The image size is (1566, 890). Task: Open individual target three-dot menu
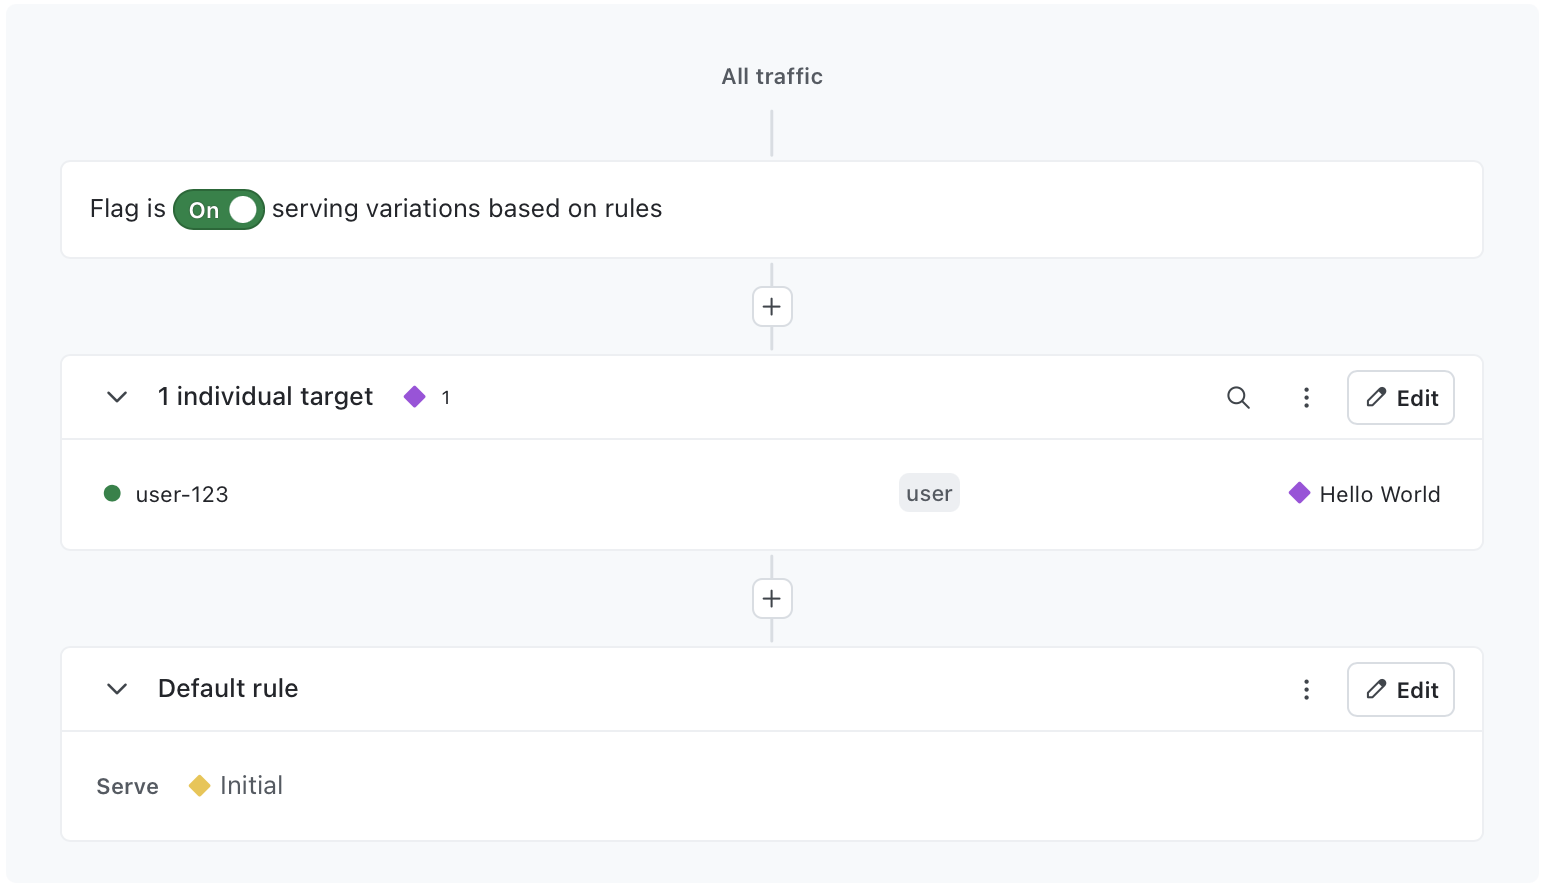[1306, 398]
